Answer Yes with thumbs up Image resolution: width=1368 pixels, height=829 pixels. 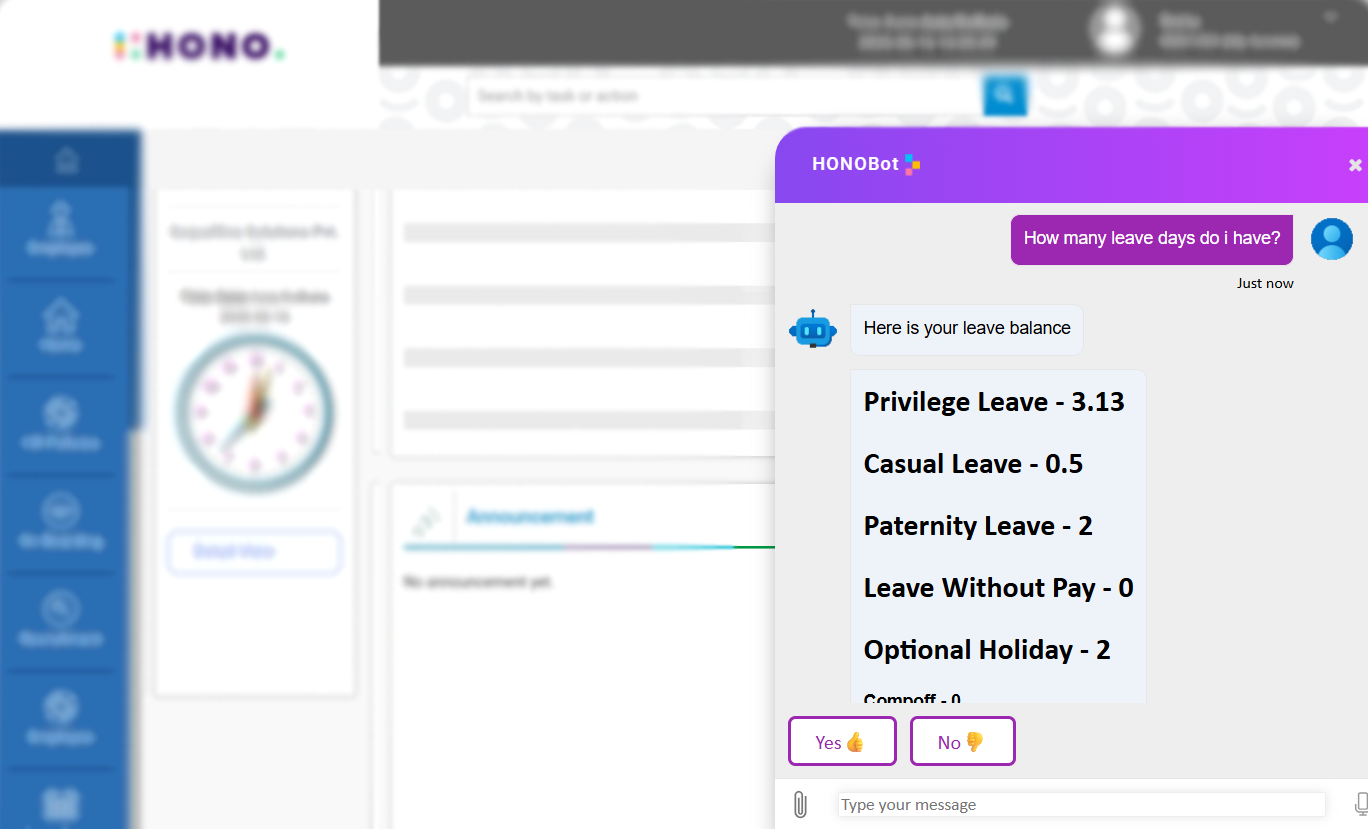[x=842, y=741]
